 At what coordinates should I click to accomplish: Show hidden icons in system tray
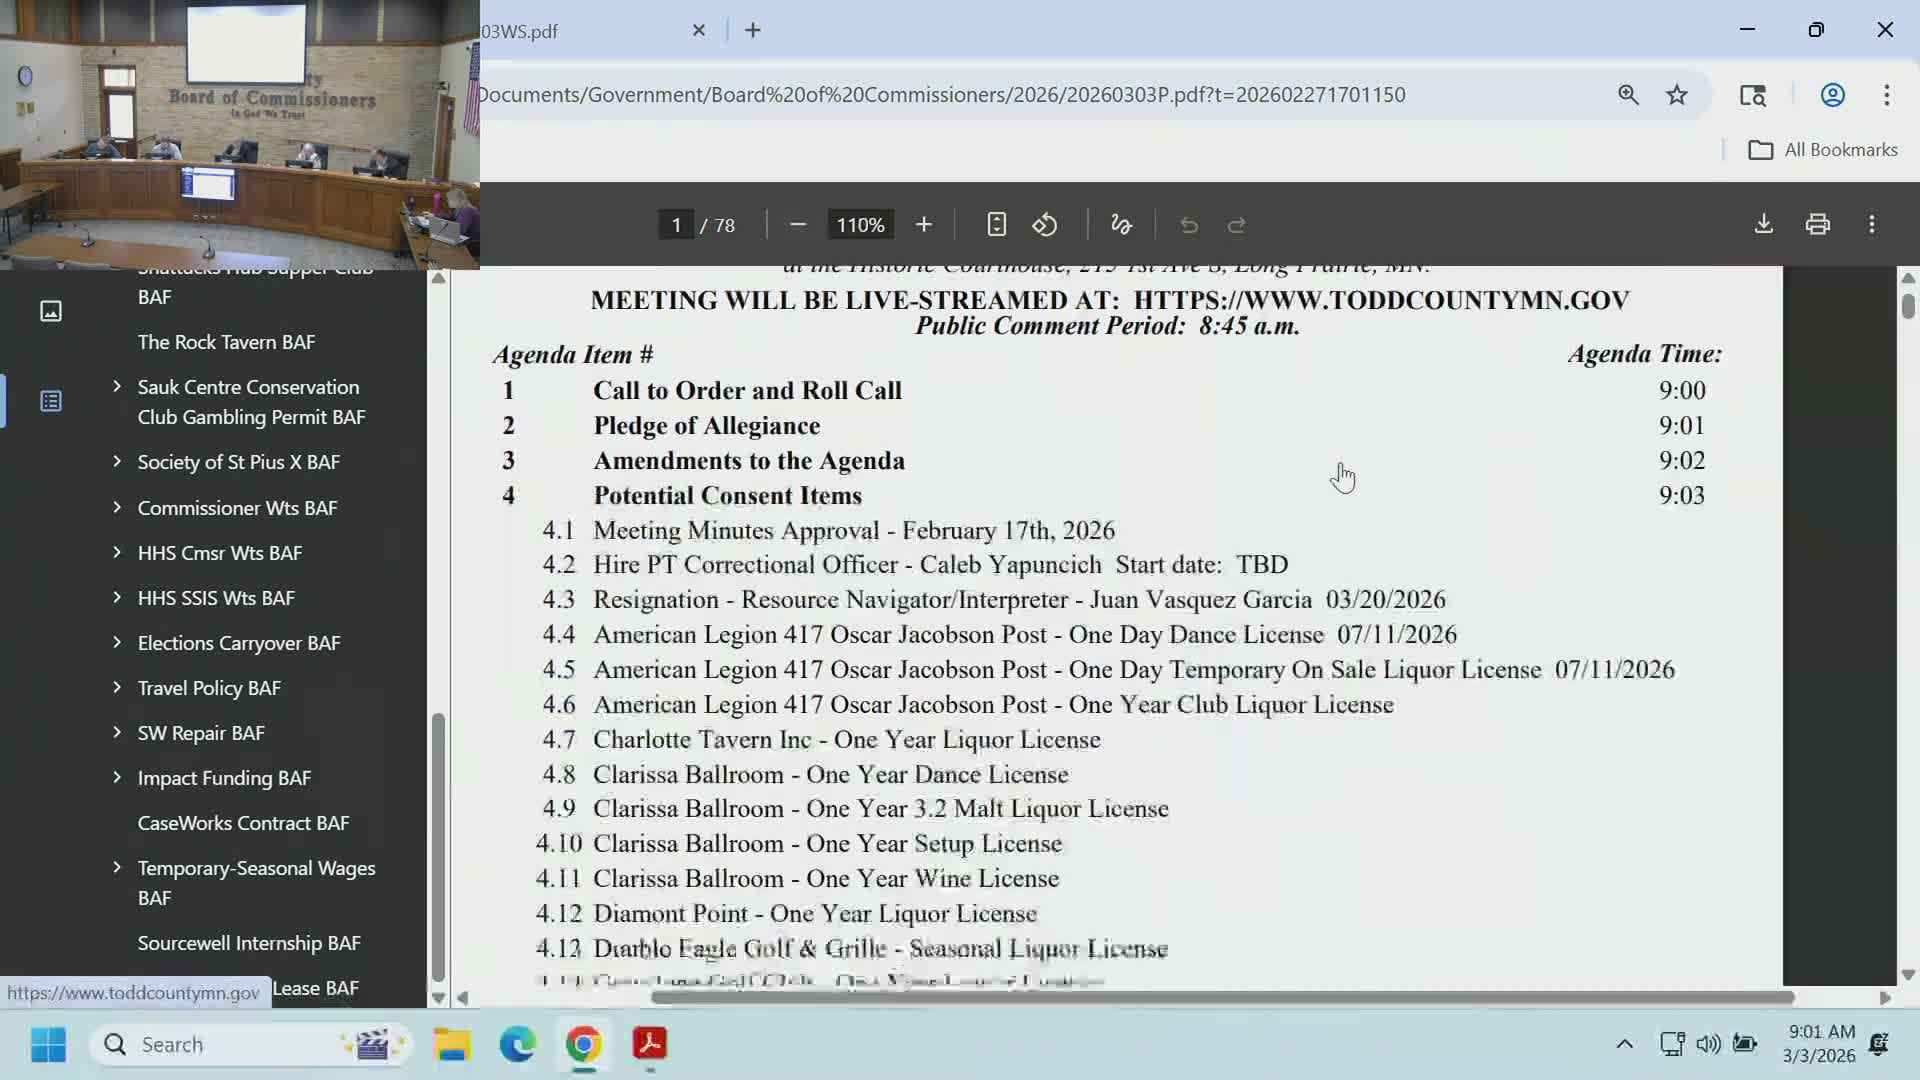pos(1624,1043)
